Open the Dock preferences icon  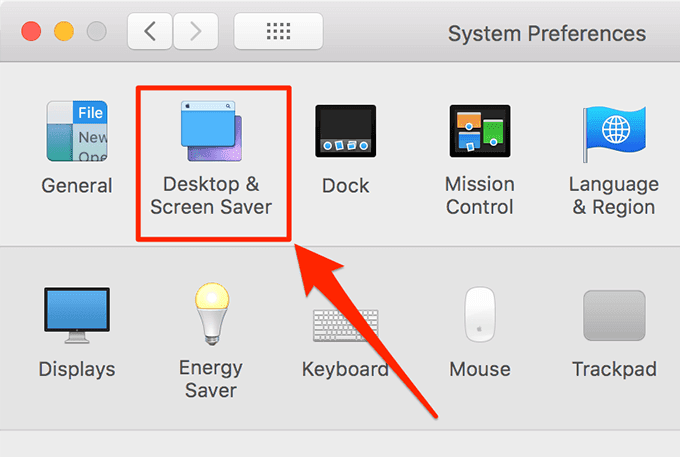tap(346, 131)
